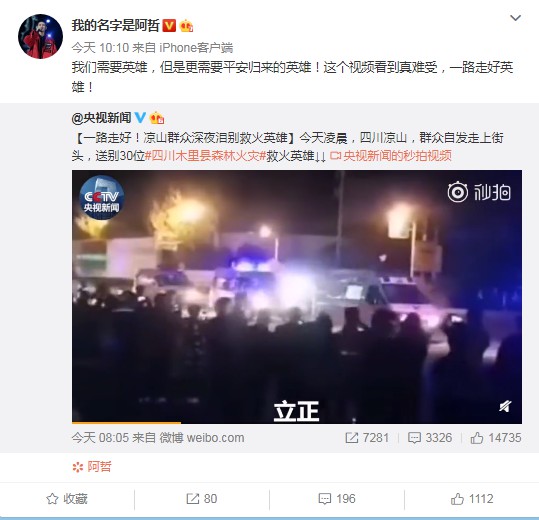This screenshot has height=520, width=539.
Task: Click the crown membership icon beside 阿哲
Action: pos(186,26)
